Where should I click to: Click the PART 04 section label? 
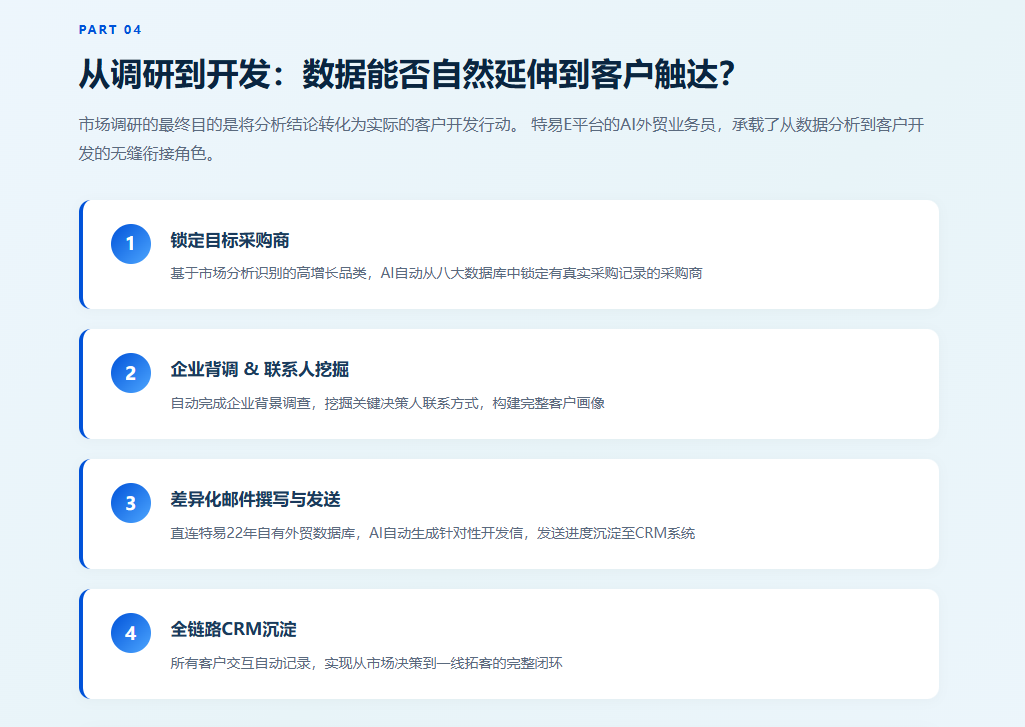[x=110, y=29]
